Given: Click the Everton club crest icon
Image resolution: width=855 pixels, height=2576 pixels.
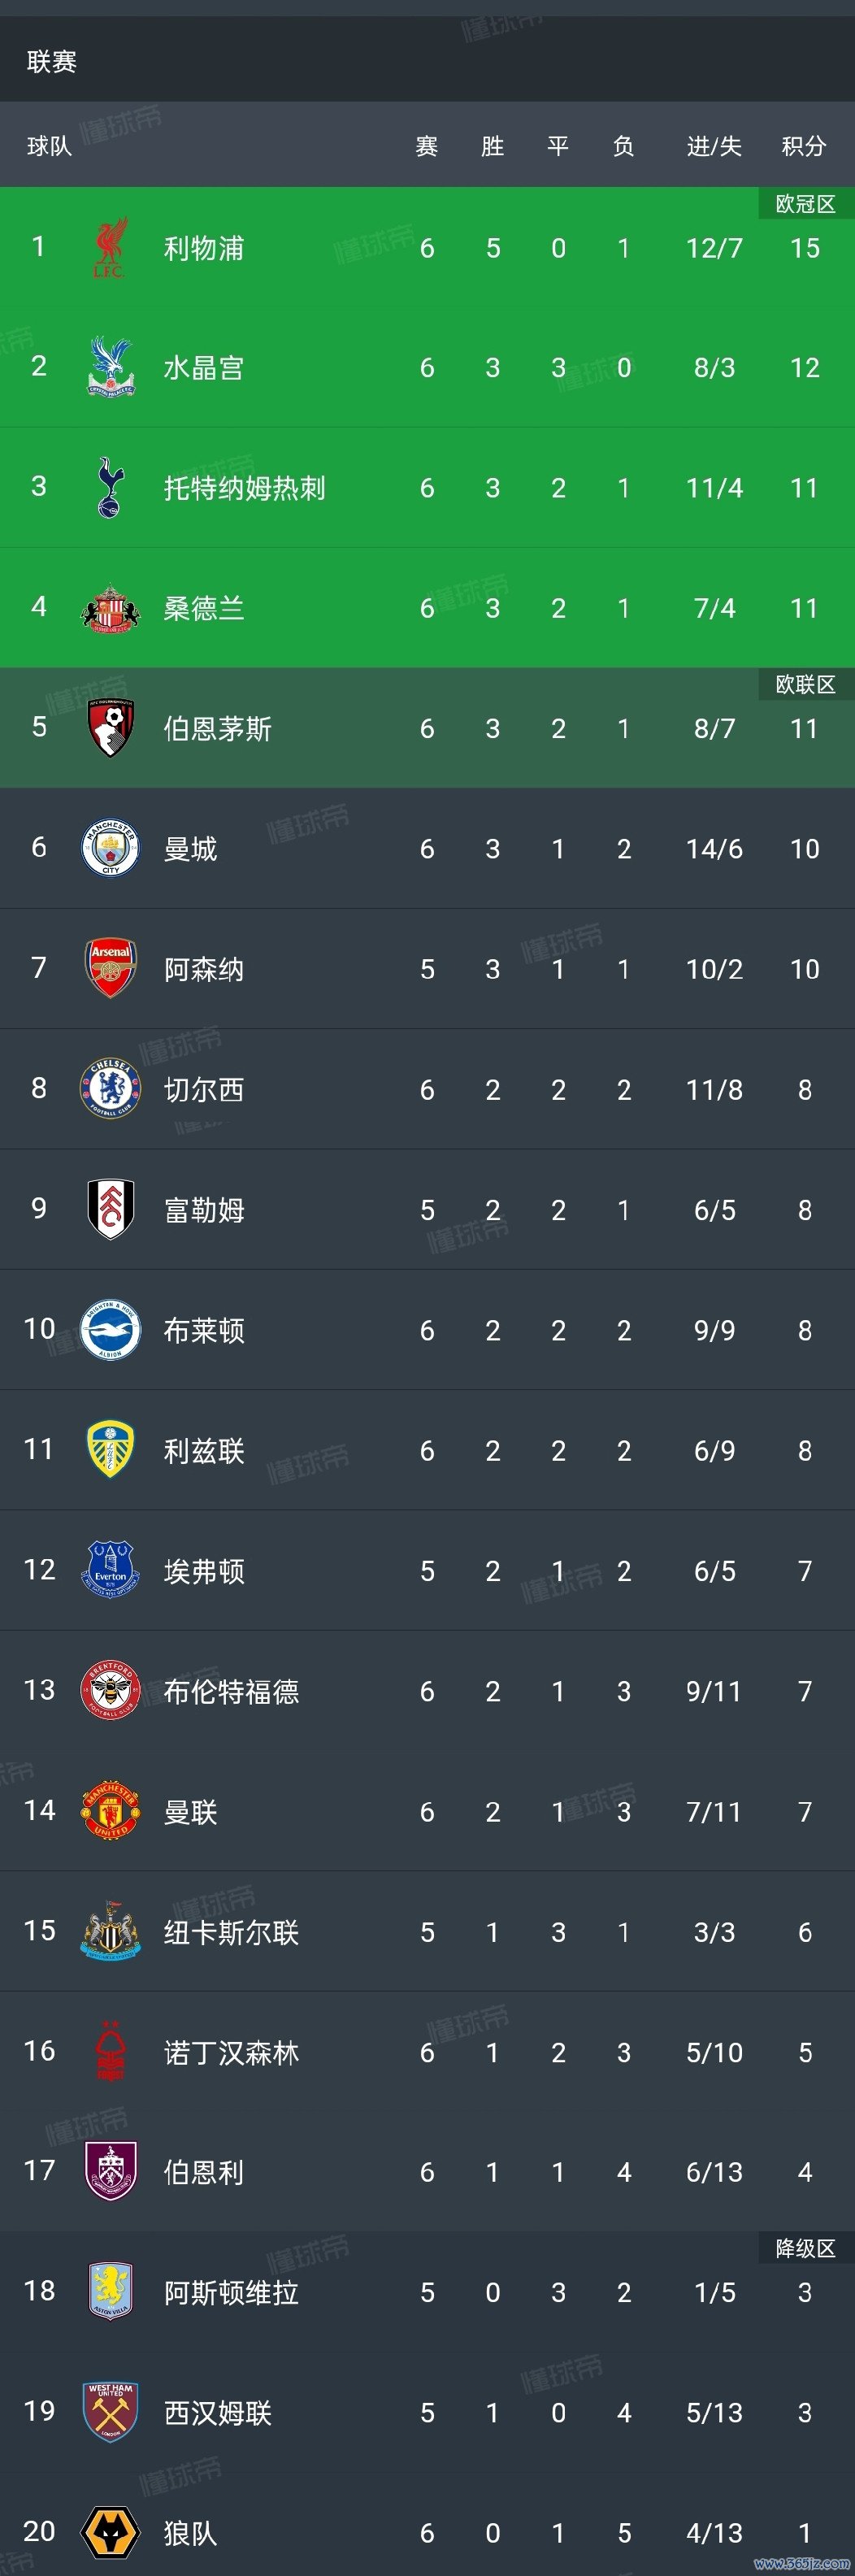Looking at the screenshot, I should point(110,1570).
